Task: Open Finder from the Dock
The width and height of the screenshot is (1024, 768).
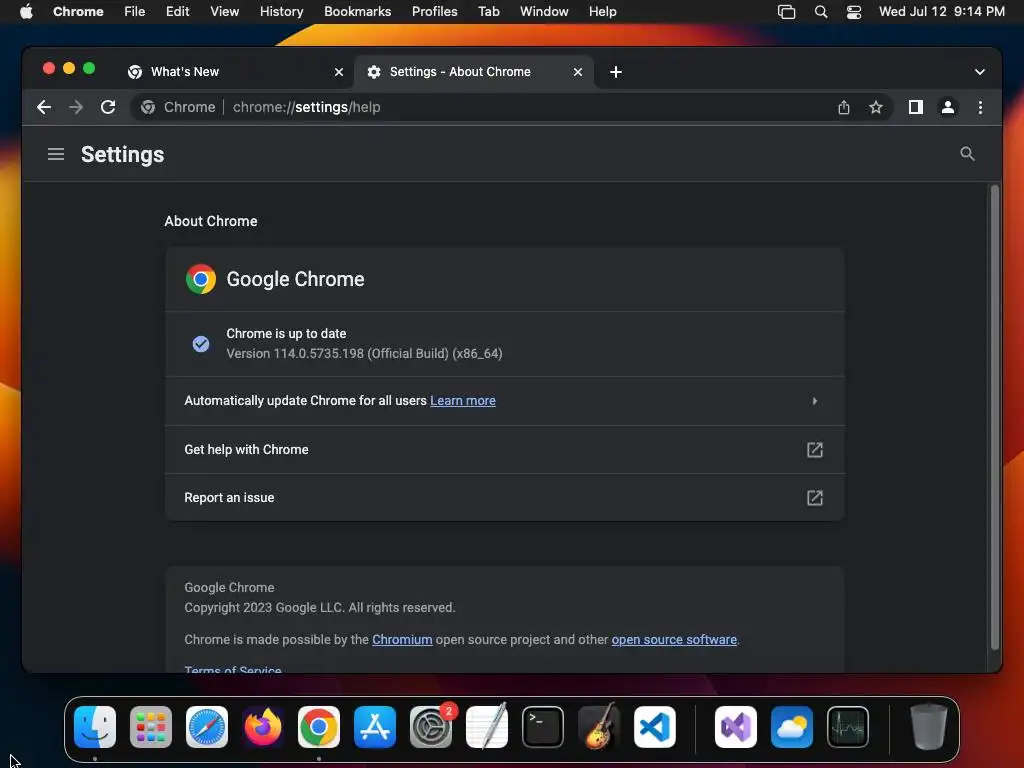Action: [x=95, y=727]
